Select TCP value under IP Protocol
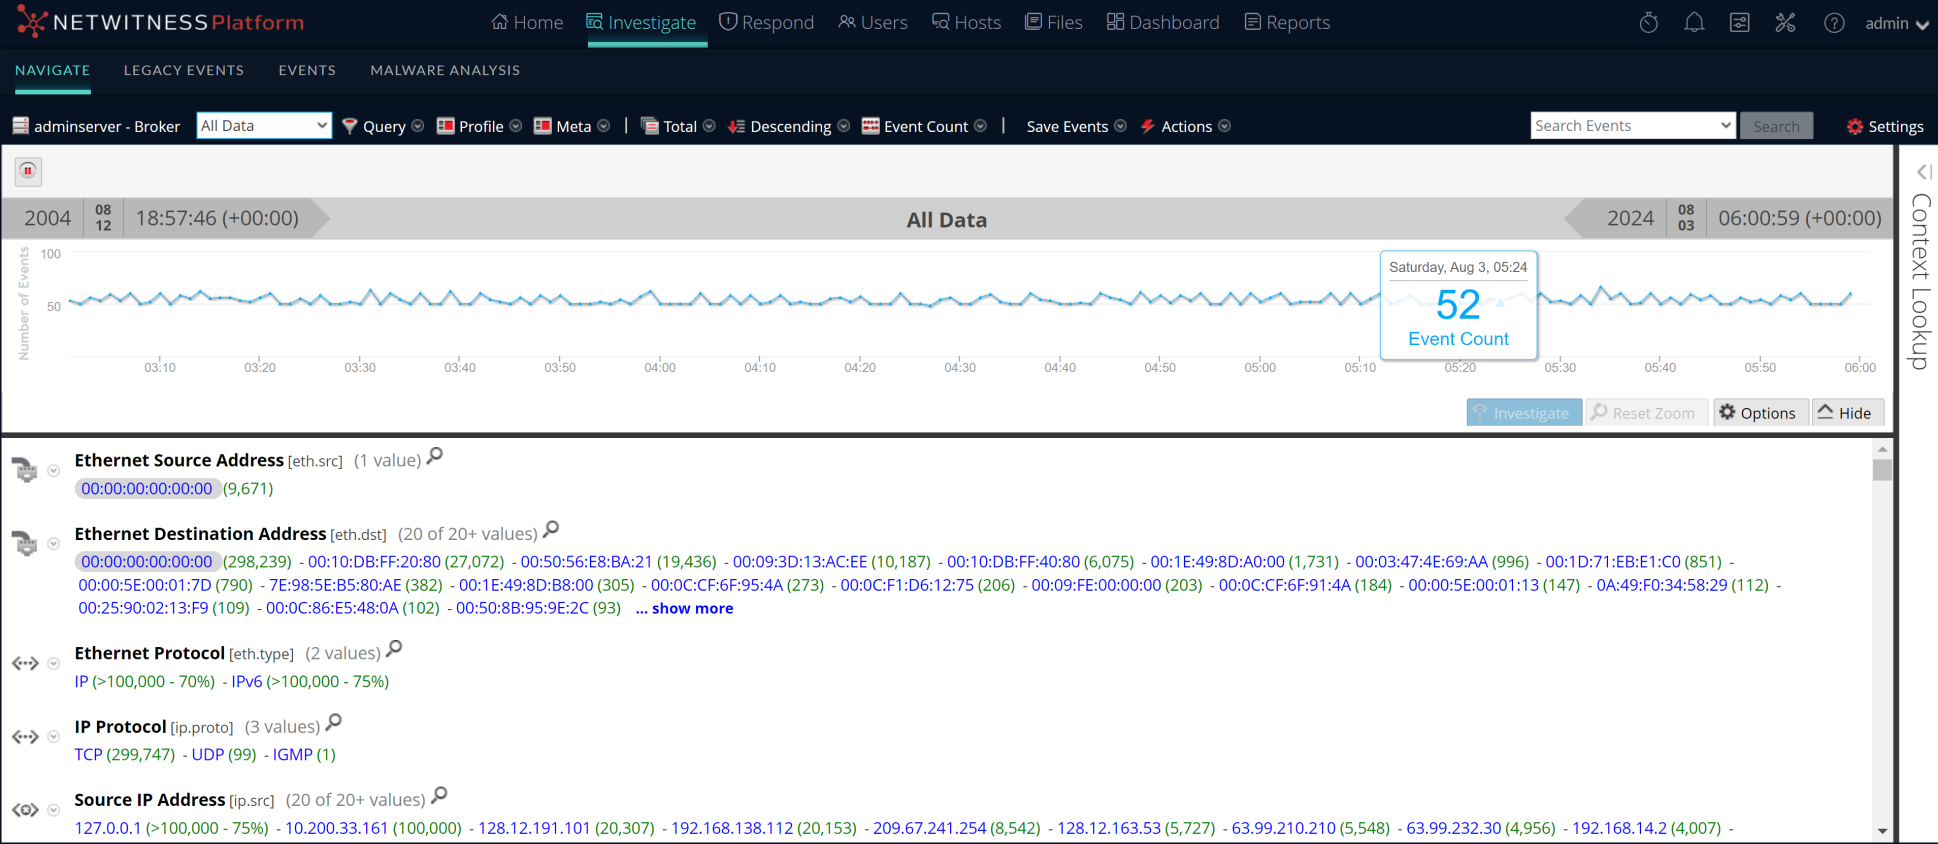This screenshot has height=844, width=1938. click(88, 754)
